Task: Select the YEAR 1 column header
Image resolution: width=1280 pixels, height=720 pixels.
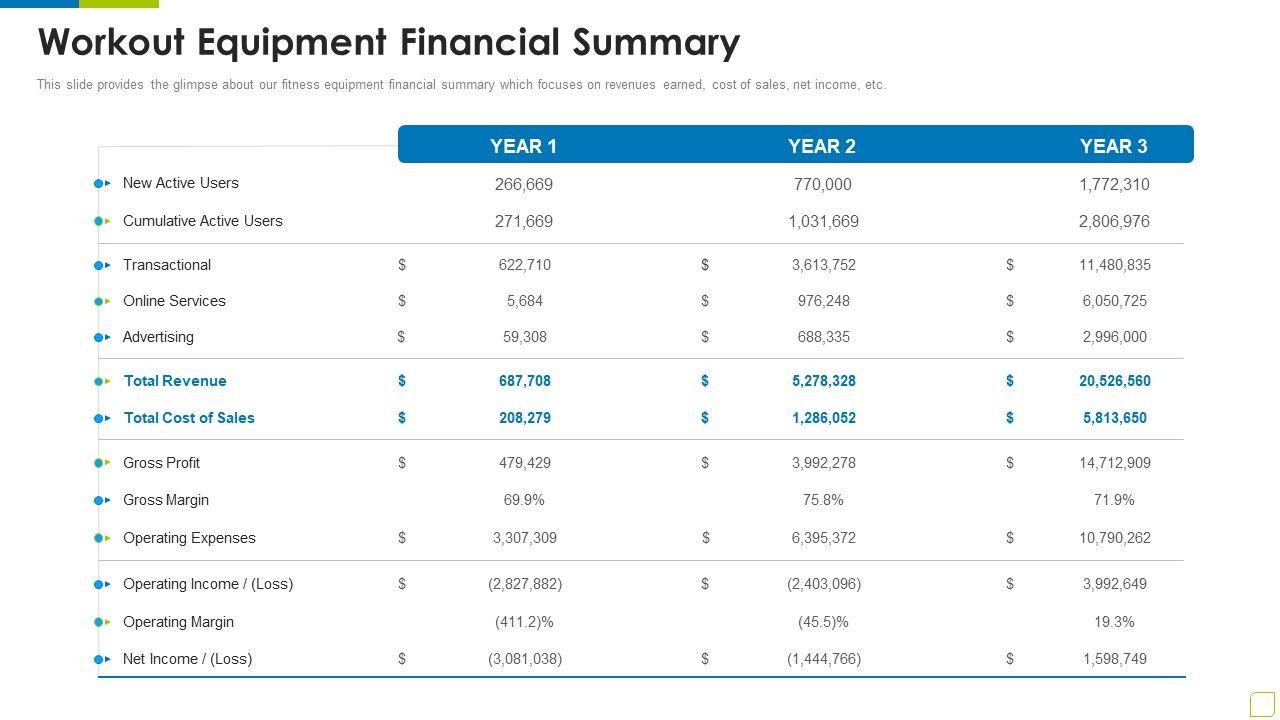Action: tap(523, 146)
